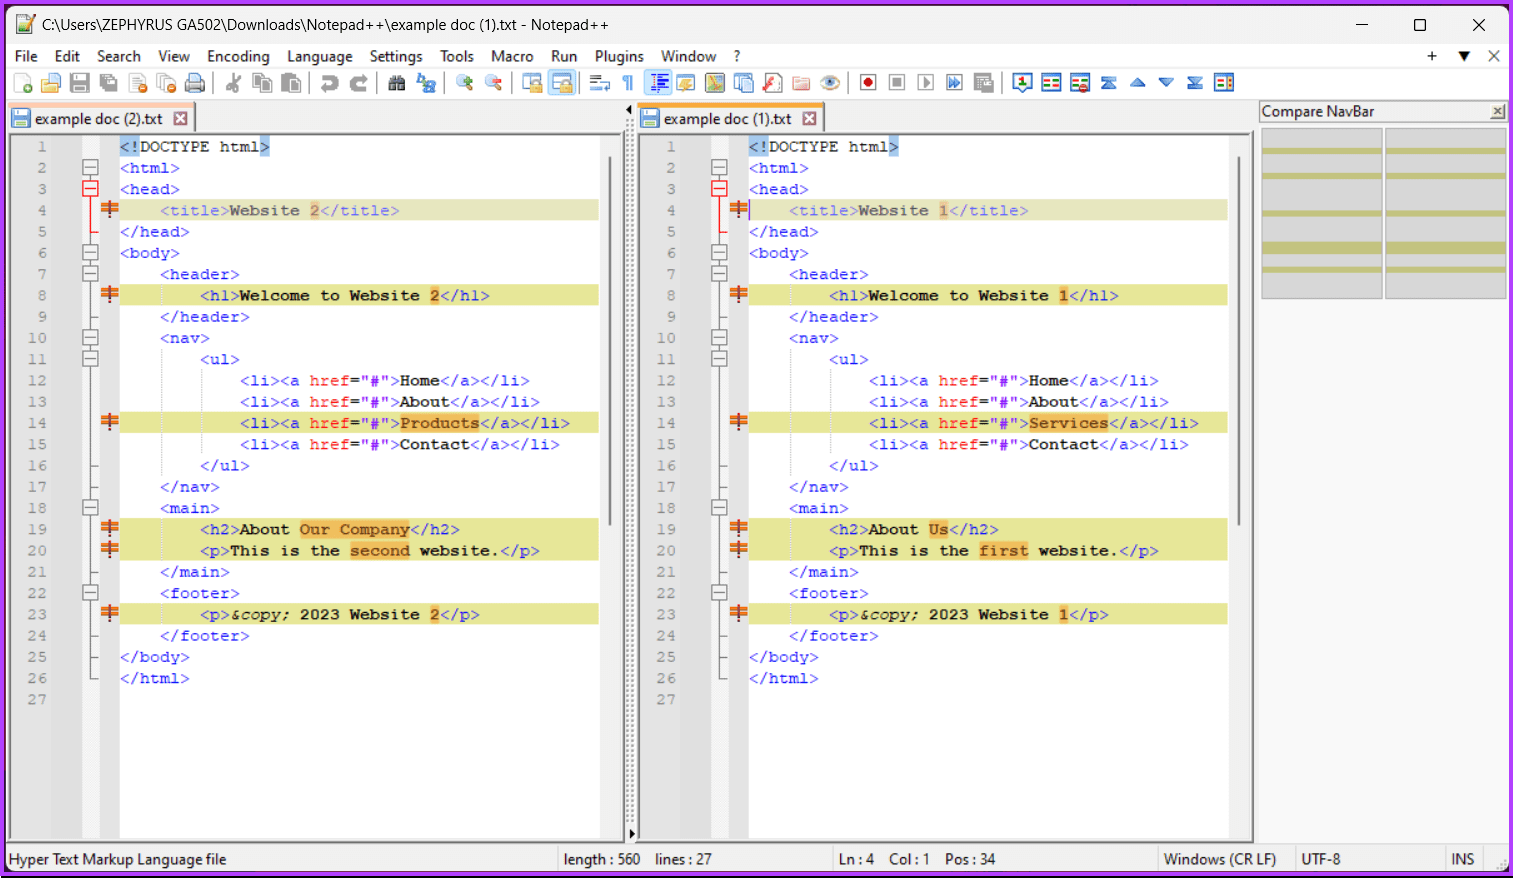Switch to example doc (2).txt tab

pos(97,119)
